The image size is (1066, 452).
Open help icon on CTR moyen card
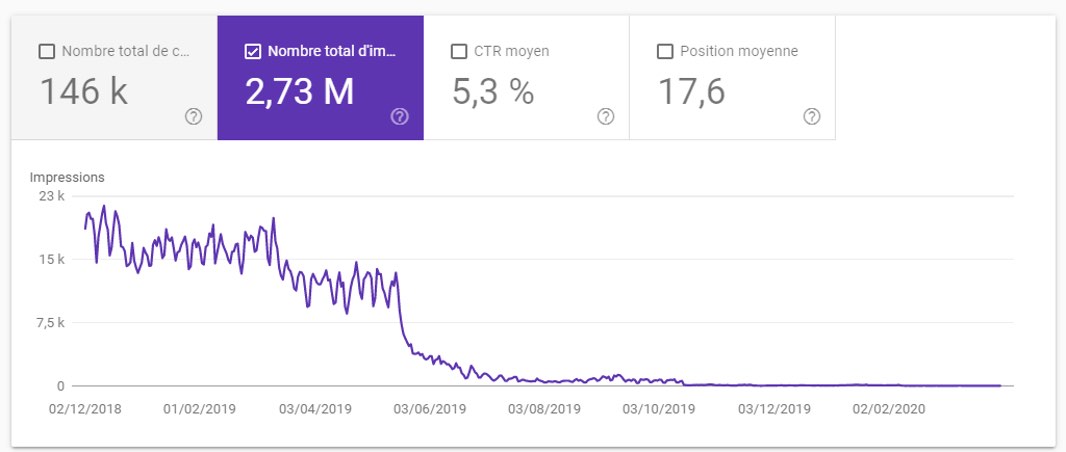tap(606, 117)
